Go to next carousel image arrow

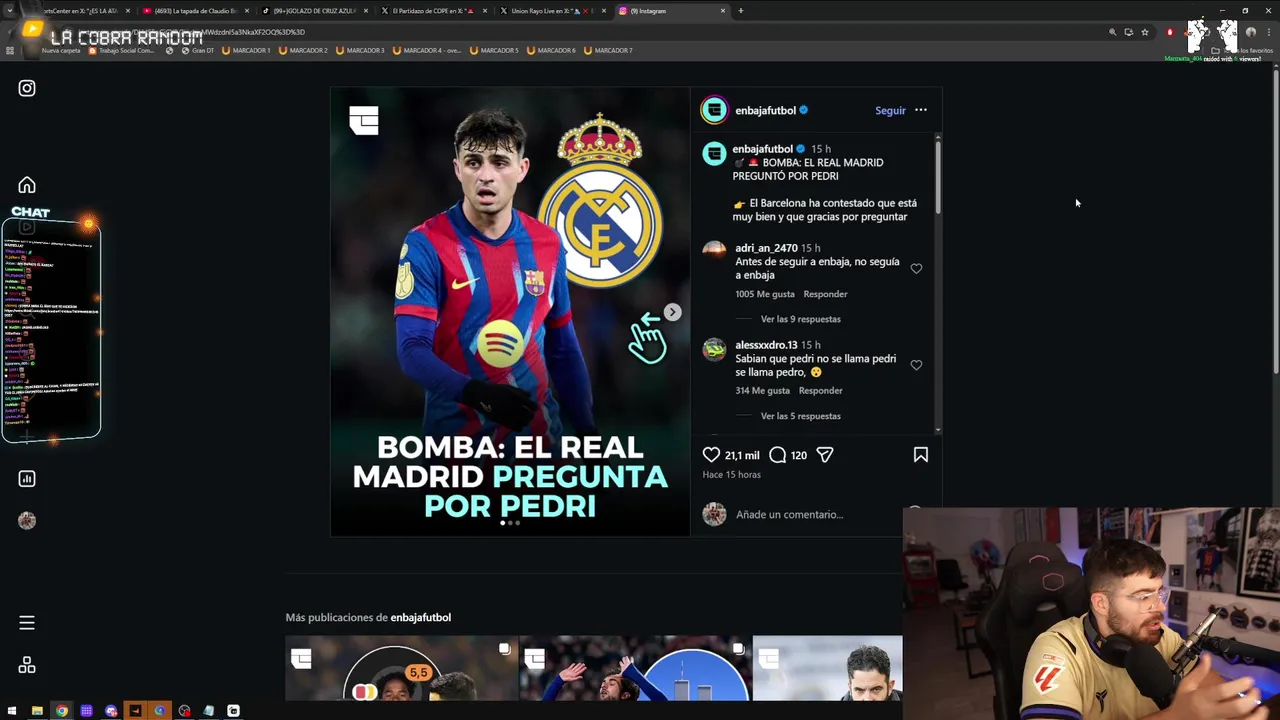(x=673, y=312)
